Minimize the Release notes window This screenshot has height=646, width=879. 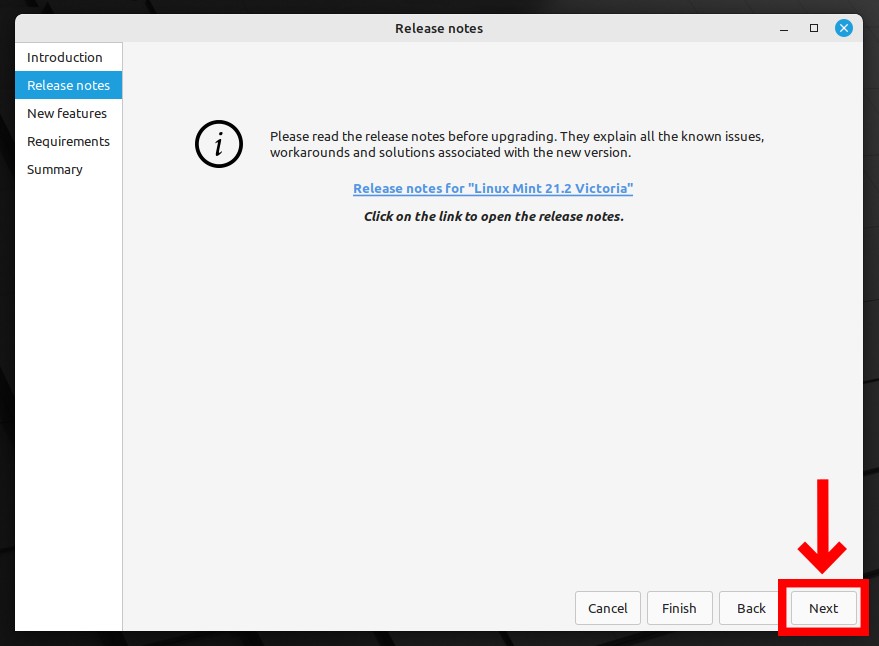coord(784,29)
